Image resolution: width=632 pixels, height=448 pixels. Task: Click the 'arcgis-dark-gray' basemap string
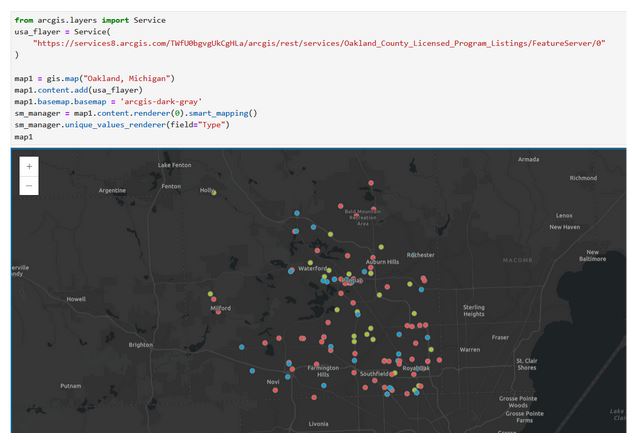tap(161, 102)
